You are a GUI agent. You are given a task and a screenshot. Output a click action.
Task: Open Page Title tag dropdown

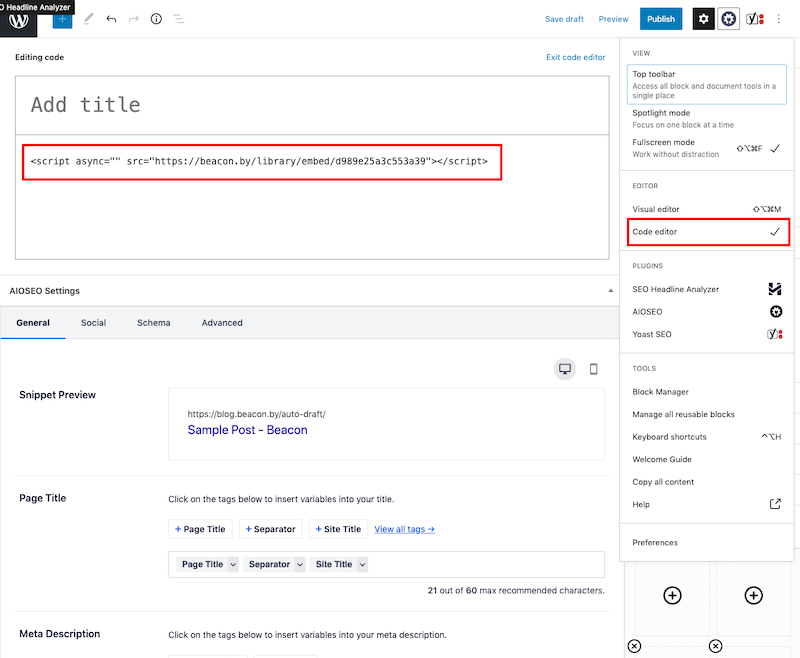(233, 565)
